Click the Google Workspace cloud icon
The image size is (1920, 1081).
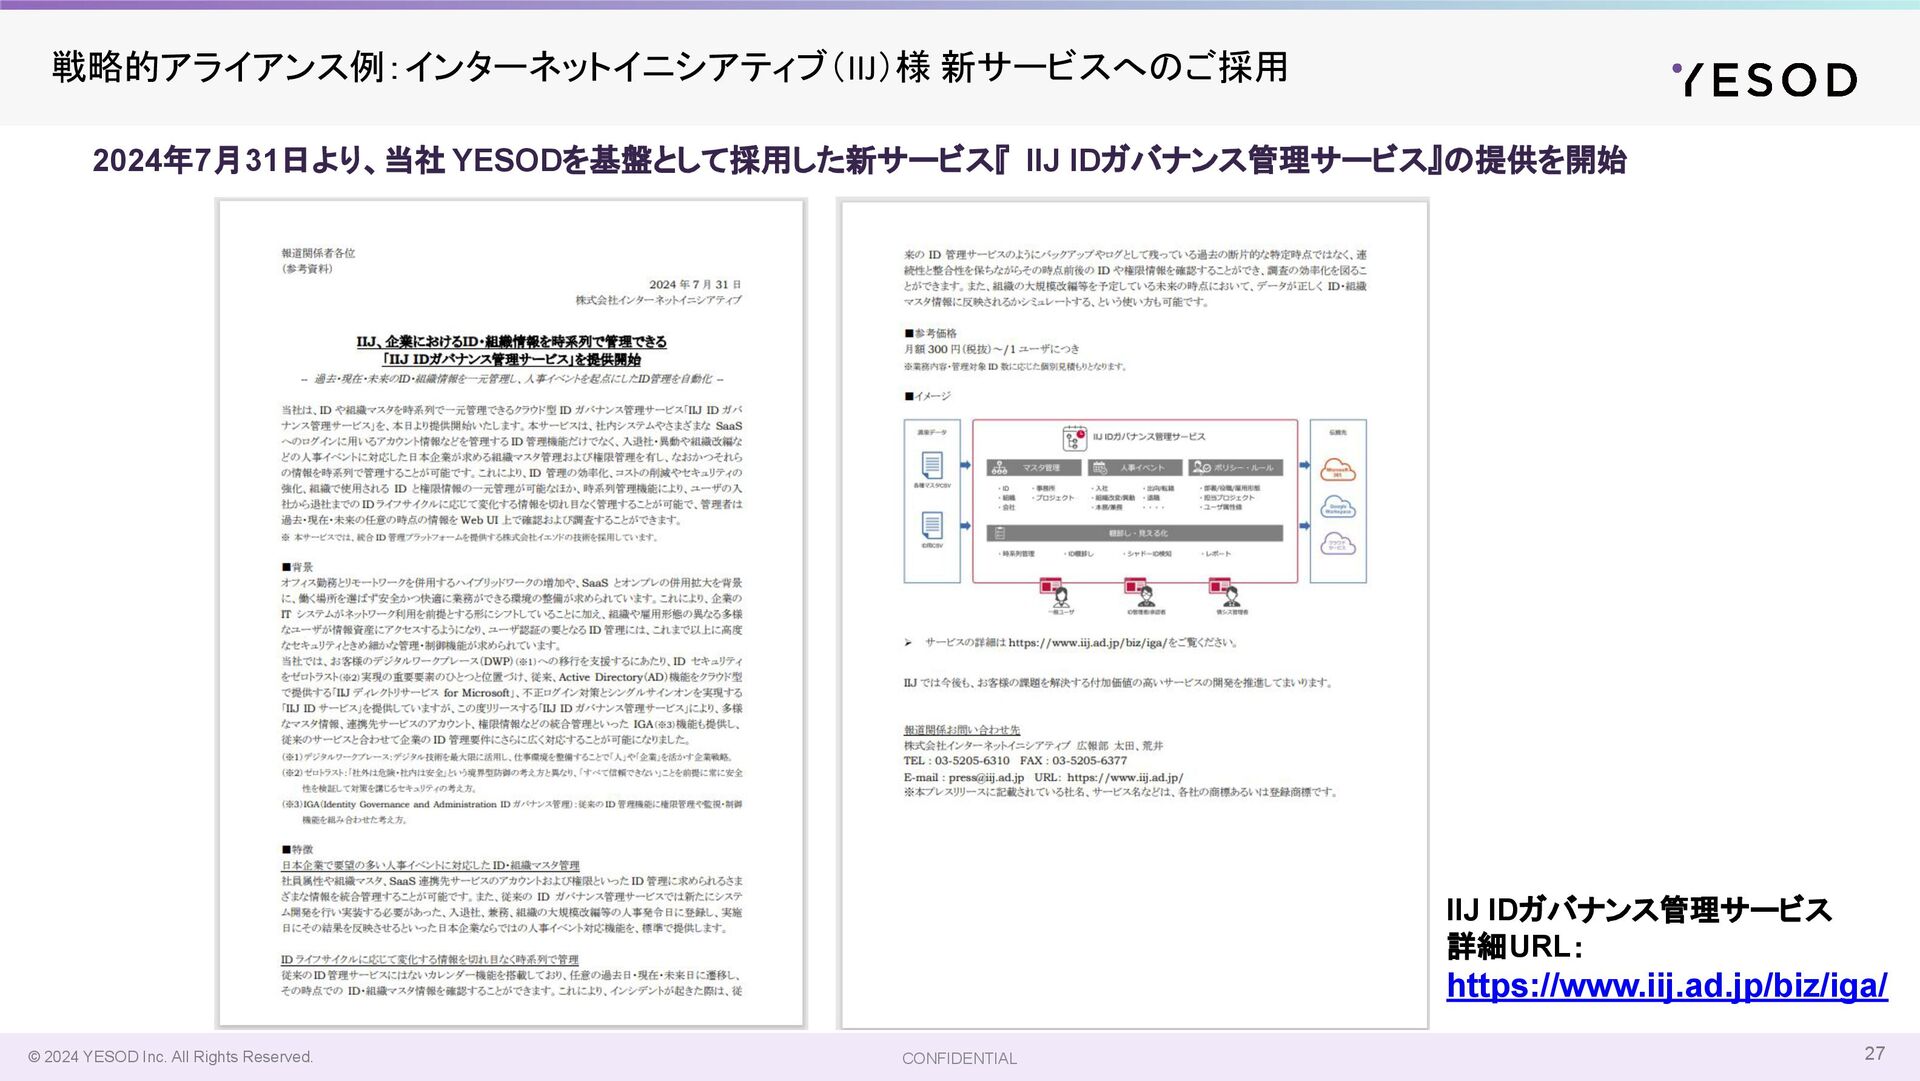[x=1338, y=507]
